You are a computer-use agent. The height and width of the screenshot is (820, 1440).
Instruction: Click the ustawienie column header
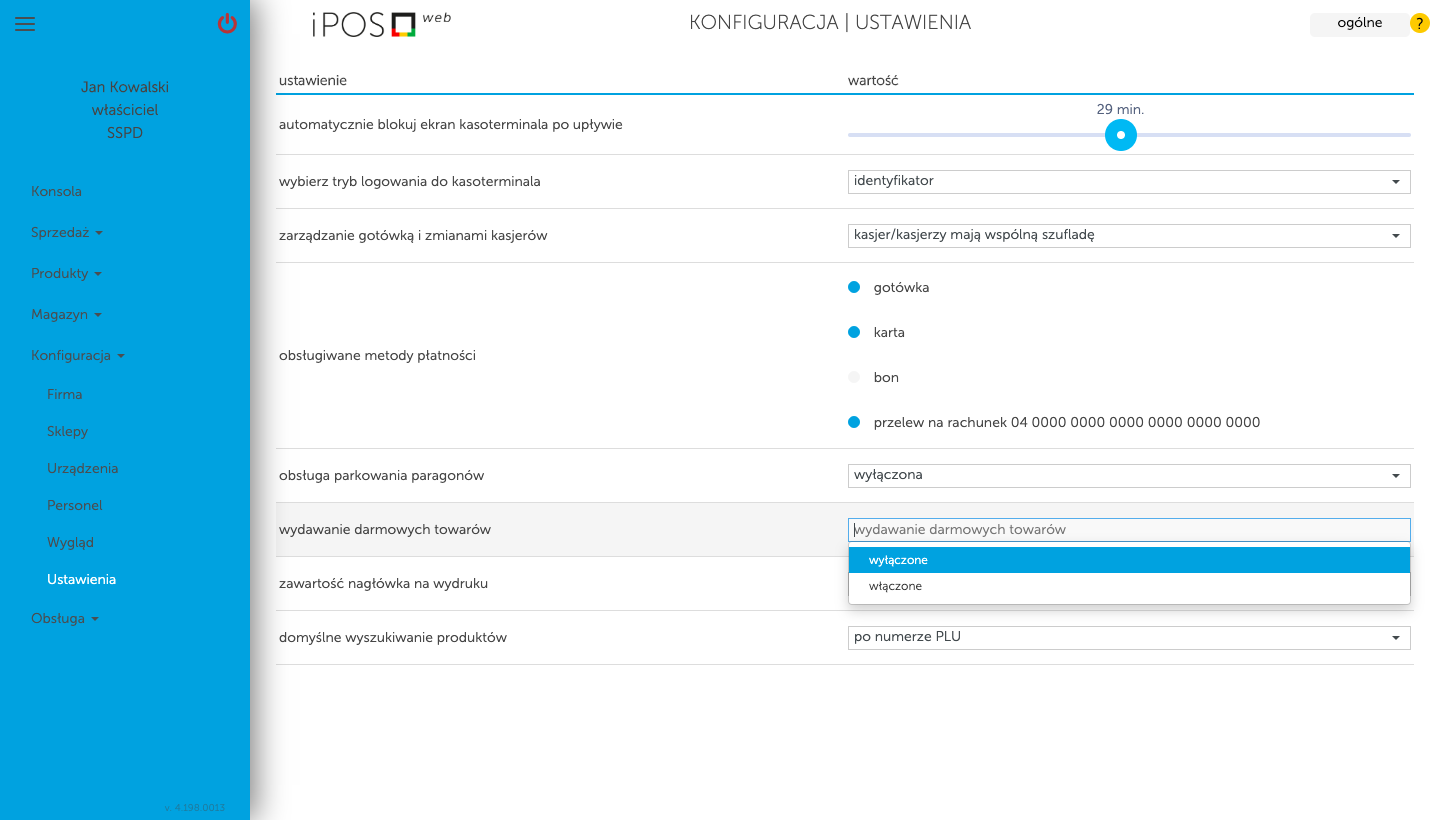(x=313, y=80)
